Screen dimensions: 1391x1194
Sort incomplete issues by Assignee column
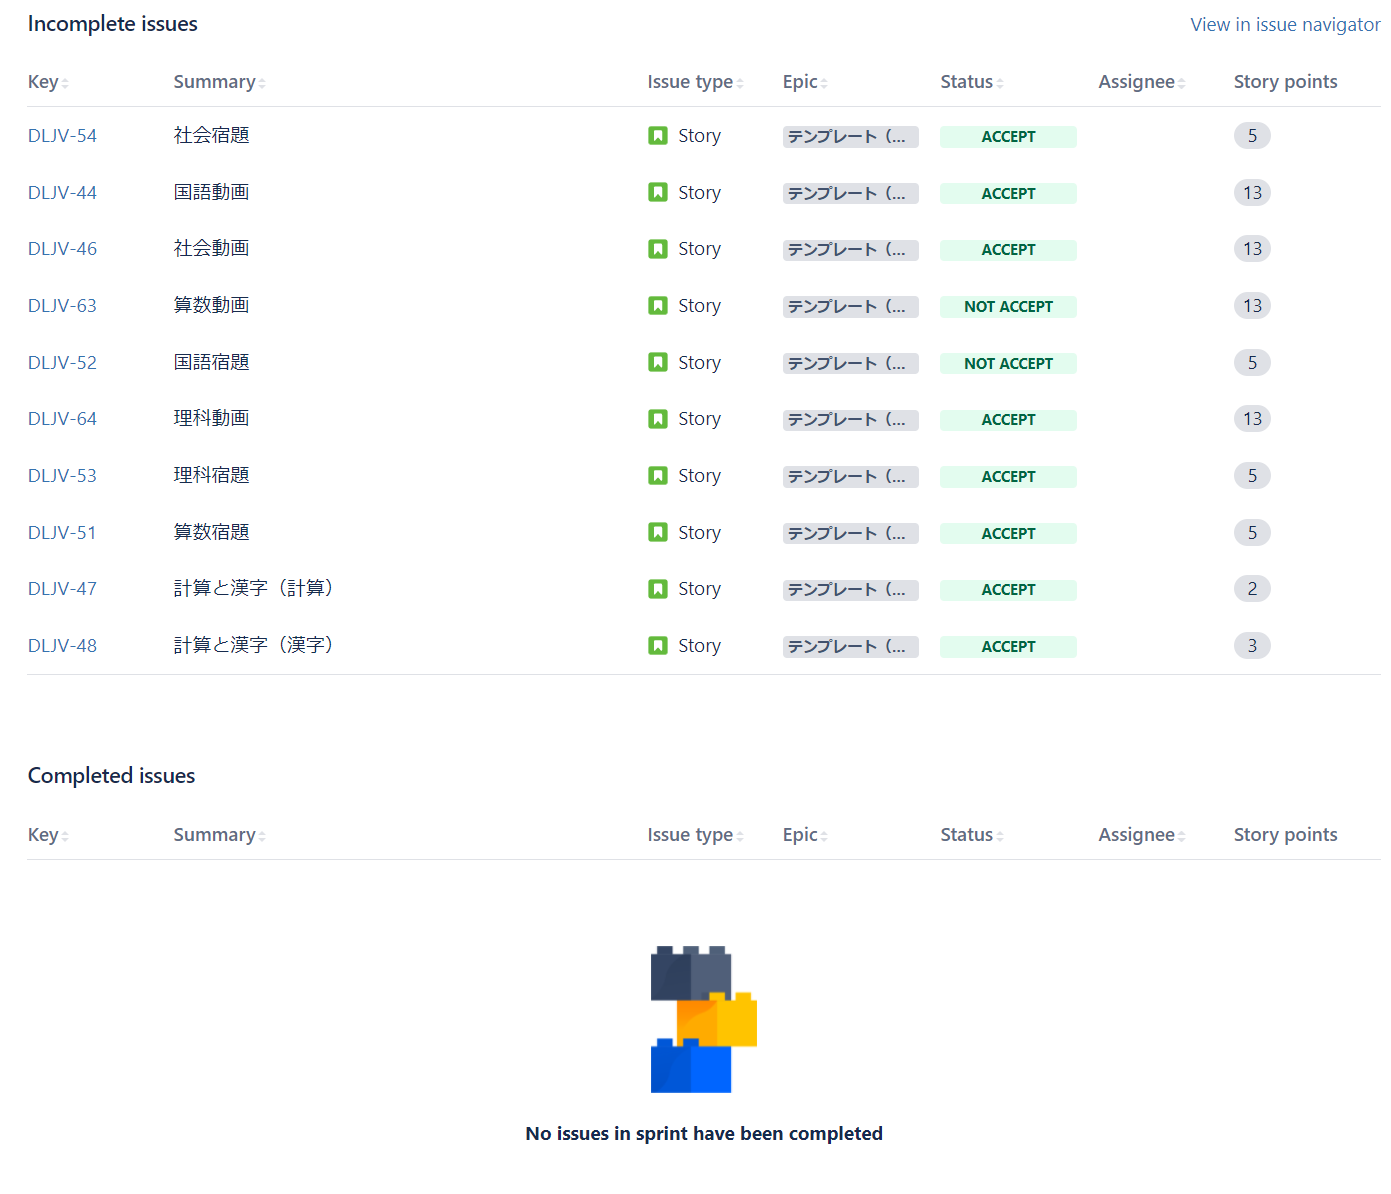point(1141,82)
